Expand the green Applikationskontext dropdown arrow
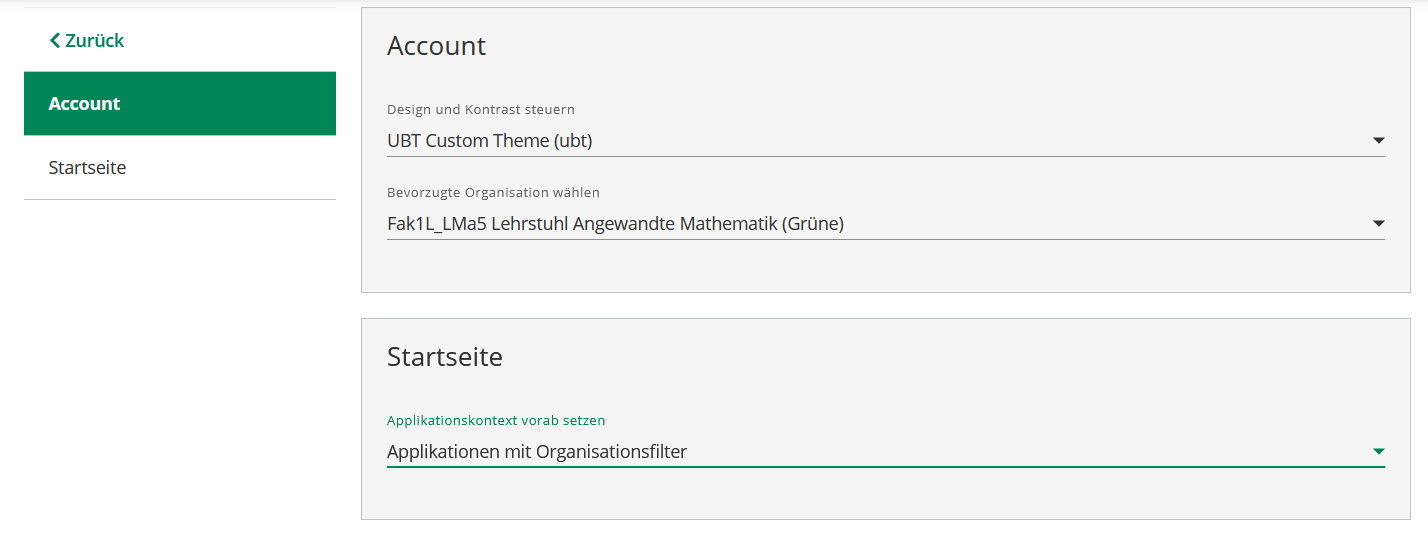The height and width of the screenshot is (553, 1428). 1378,452
